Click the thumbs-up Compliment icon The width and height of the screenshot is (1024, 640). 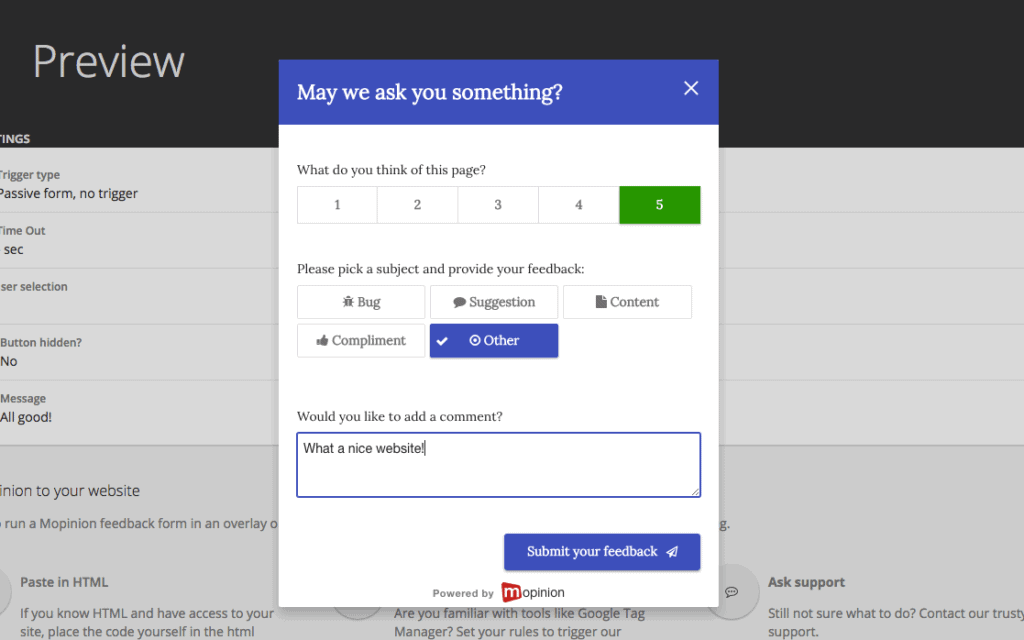click(322, 341)
